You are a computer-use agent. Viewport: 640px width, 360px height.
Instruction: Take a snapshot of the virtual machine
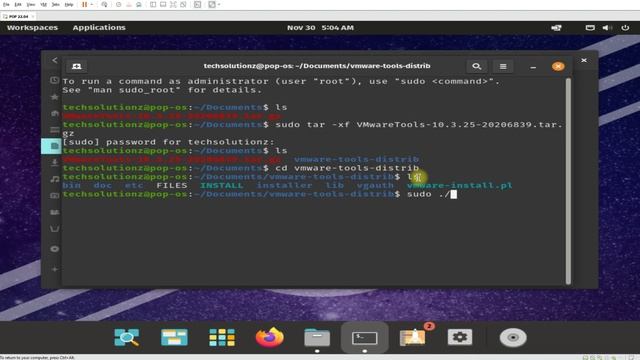click(x=118, y=4)
